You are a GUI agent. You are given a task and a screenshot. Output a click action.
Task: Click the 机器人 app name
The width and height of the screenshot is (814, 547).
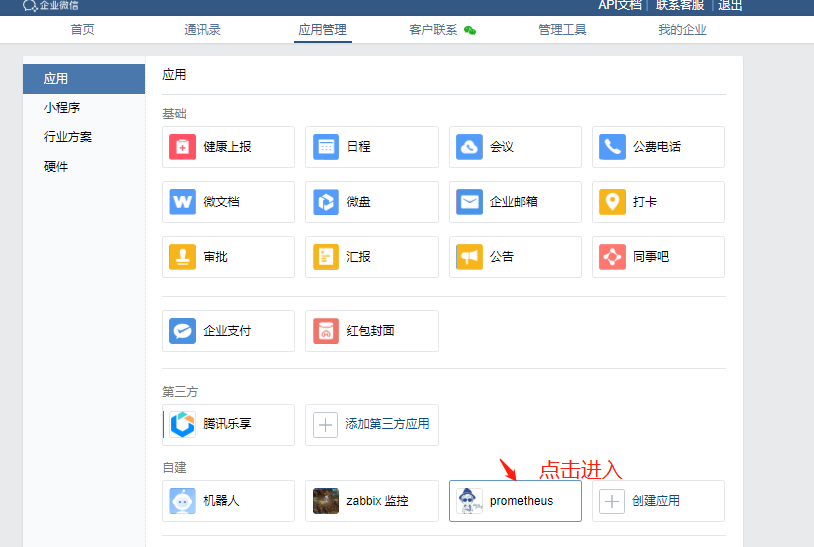[x=221, y=501]
